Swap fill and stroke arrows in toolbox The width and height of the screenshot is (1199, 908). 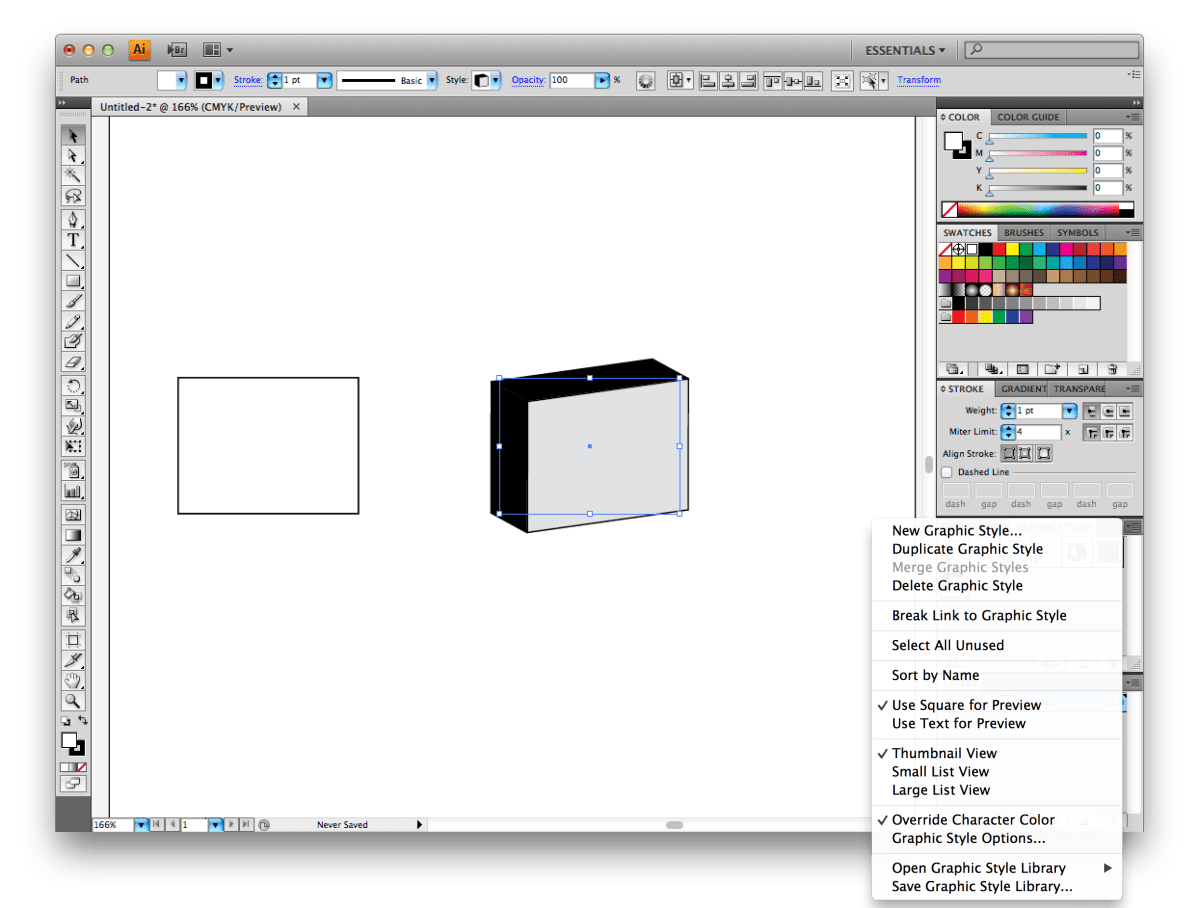point(82,721)
